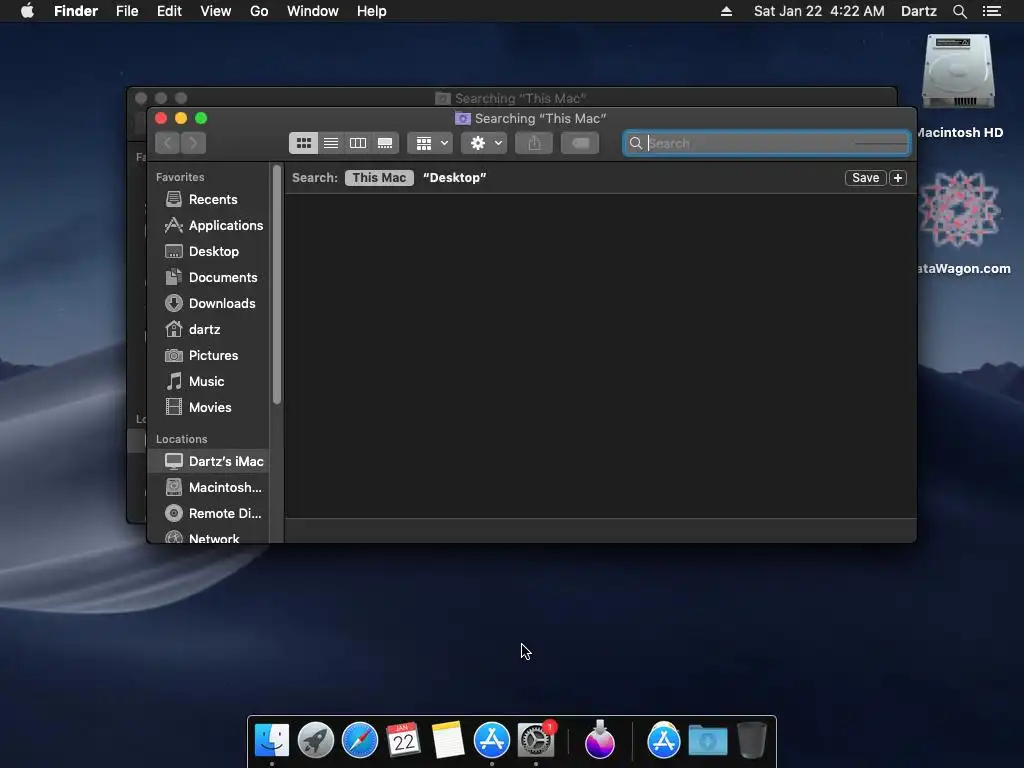
Task: Open Desktop in the sidebar
Action: tap(209, 251)
